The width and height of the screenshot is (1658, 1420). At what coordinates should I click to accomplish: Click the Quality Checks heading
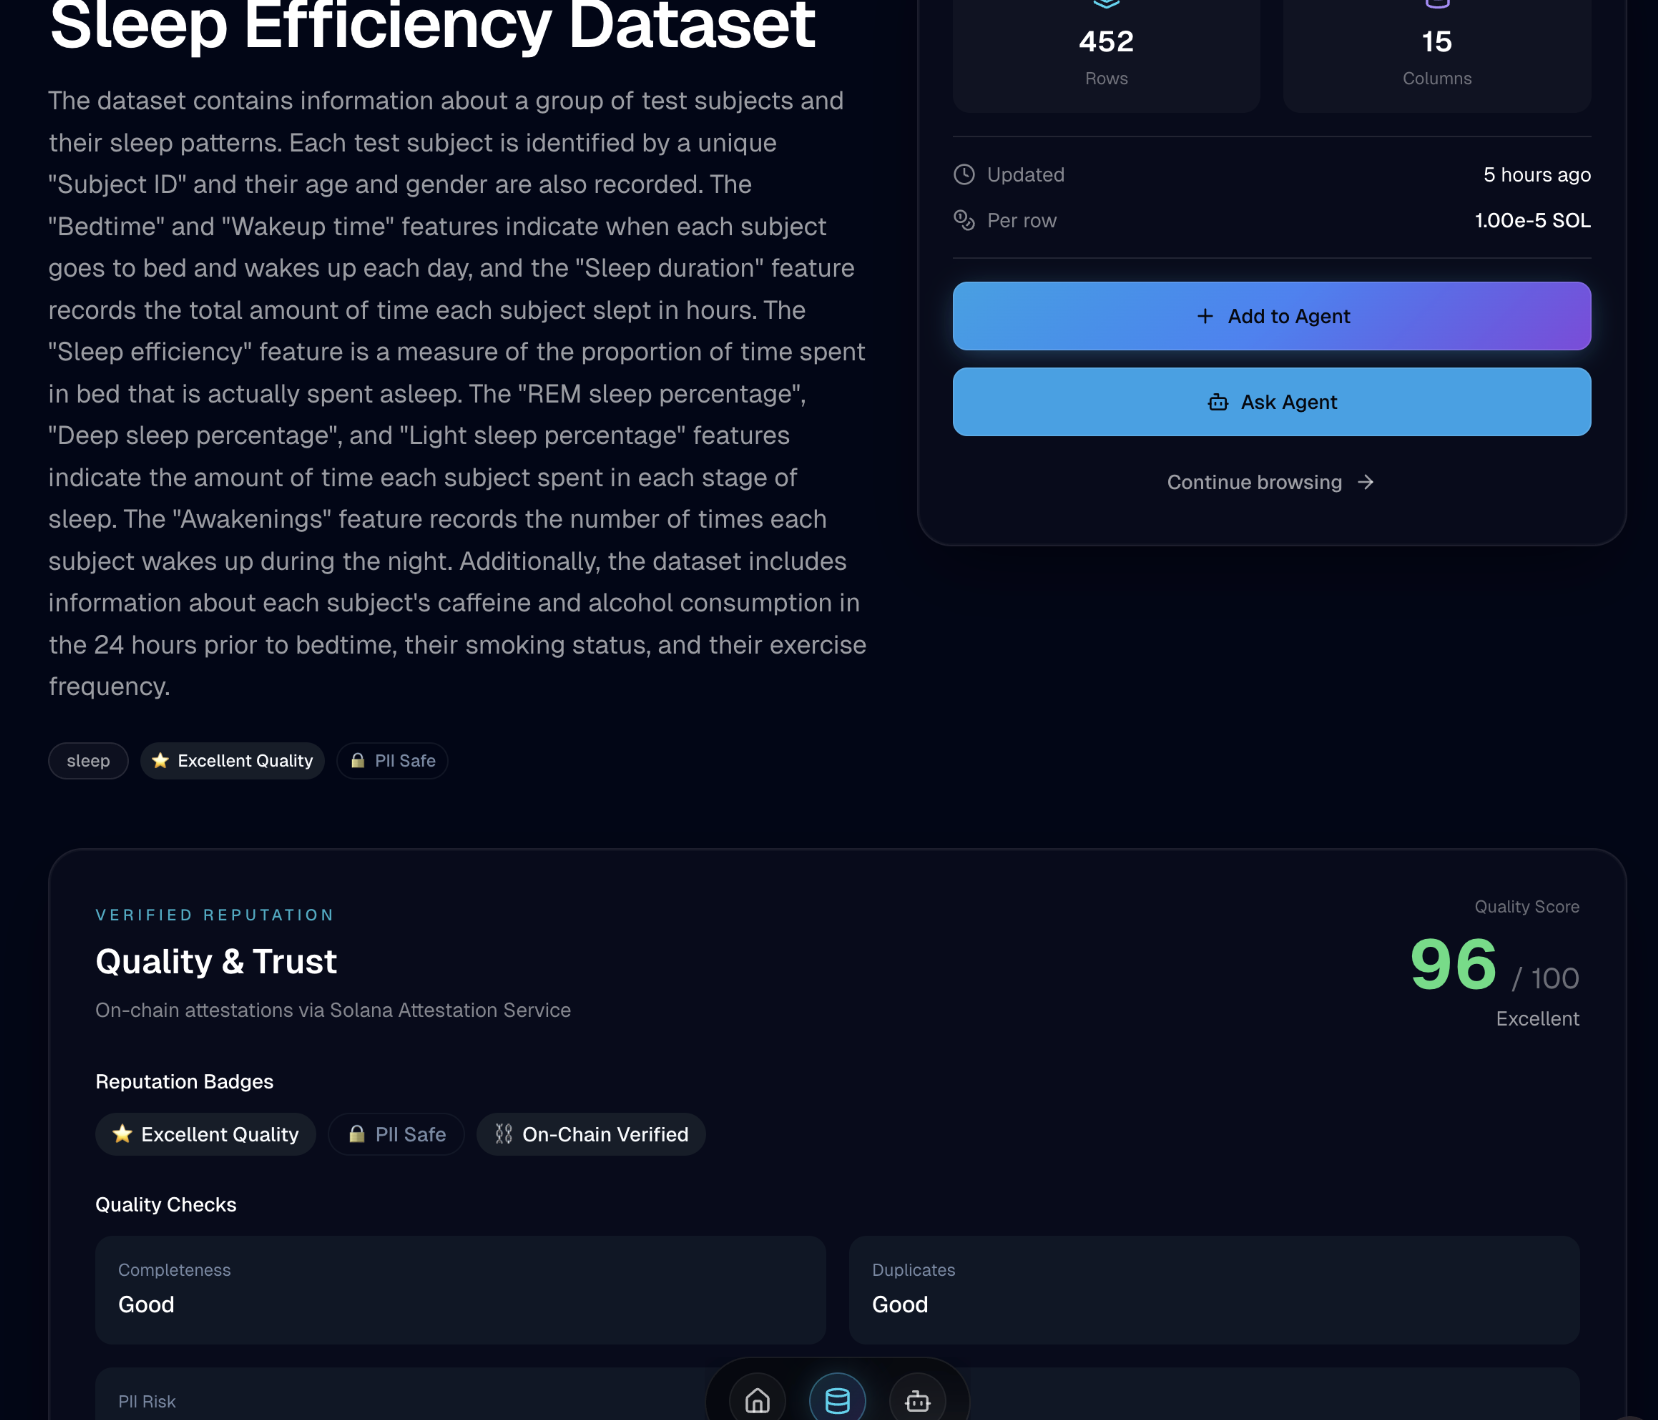point(166,1205)
